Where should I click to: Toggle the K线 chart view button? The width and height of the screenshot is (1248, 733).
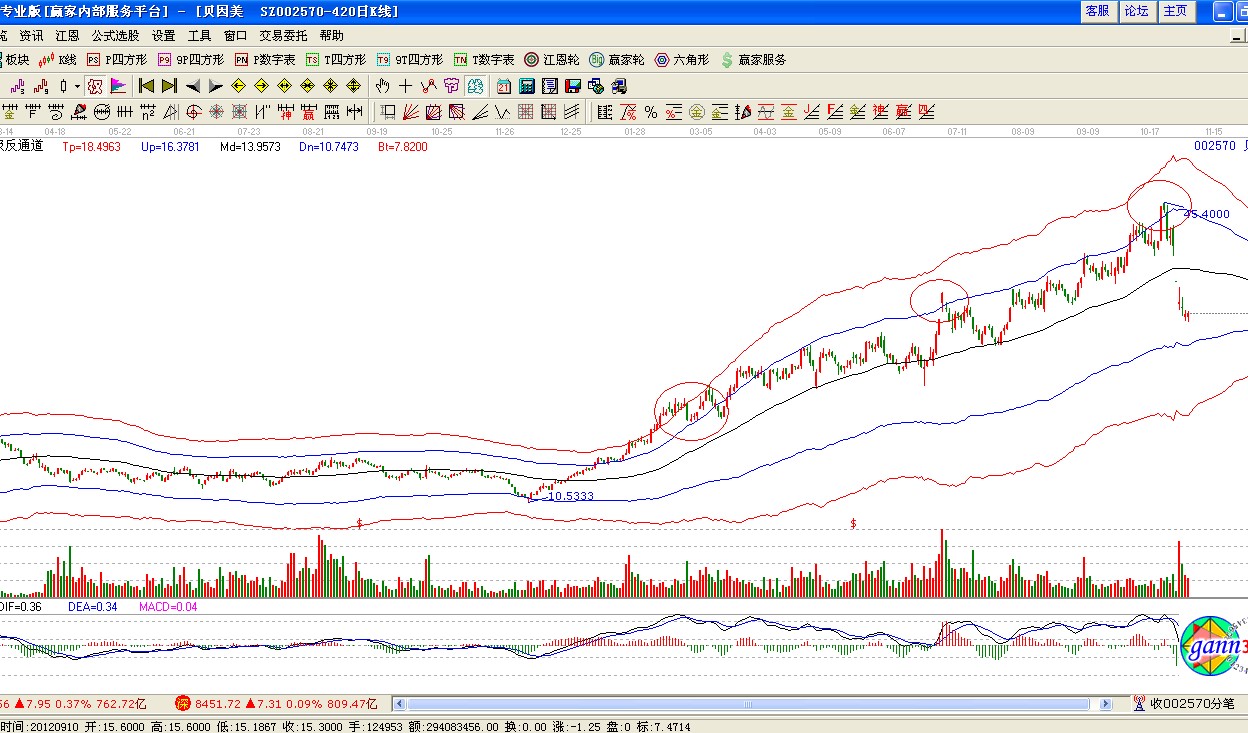click(58, 60)
